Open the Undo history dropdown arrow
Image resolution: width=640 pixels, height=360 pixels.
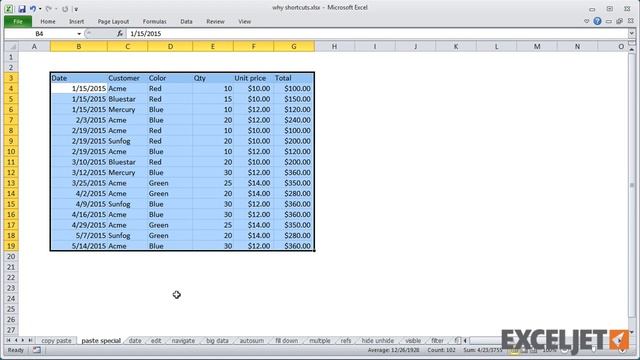40,9
